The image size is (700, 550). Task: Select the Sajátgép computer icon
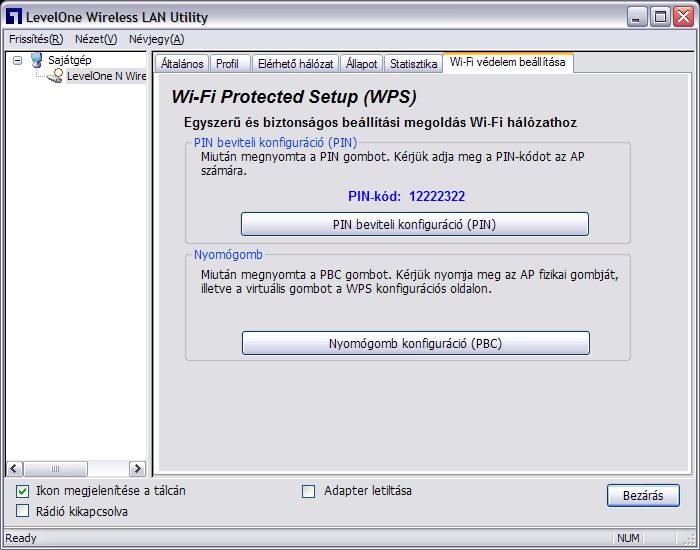pos(37,60)
